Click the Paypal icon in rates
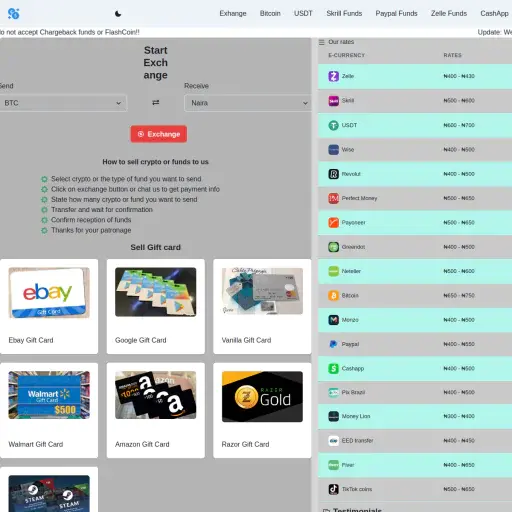 click(333, 344)
